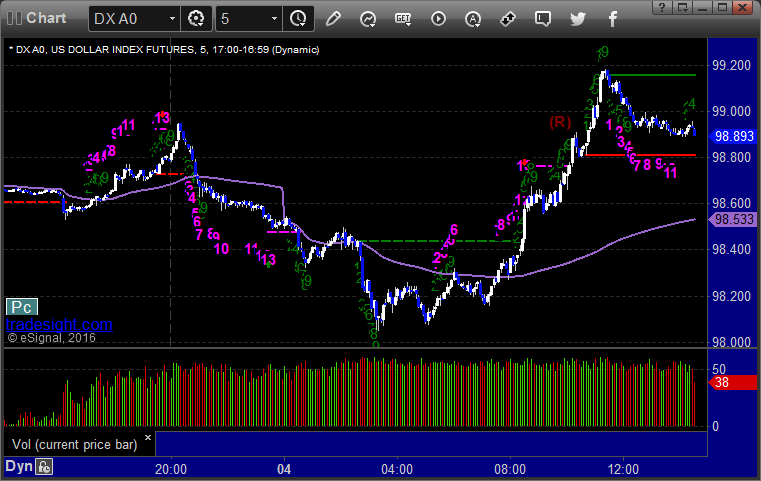Viewport: 761px width, 481px height.
Task: Open the circled A alerts menu
Action: [473, 19]
